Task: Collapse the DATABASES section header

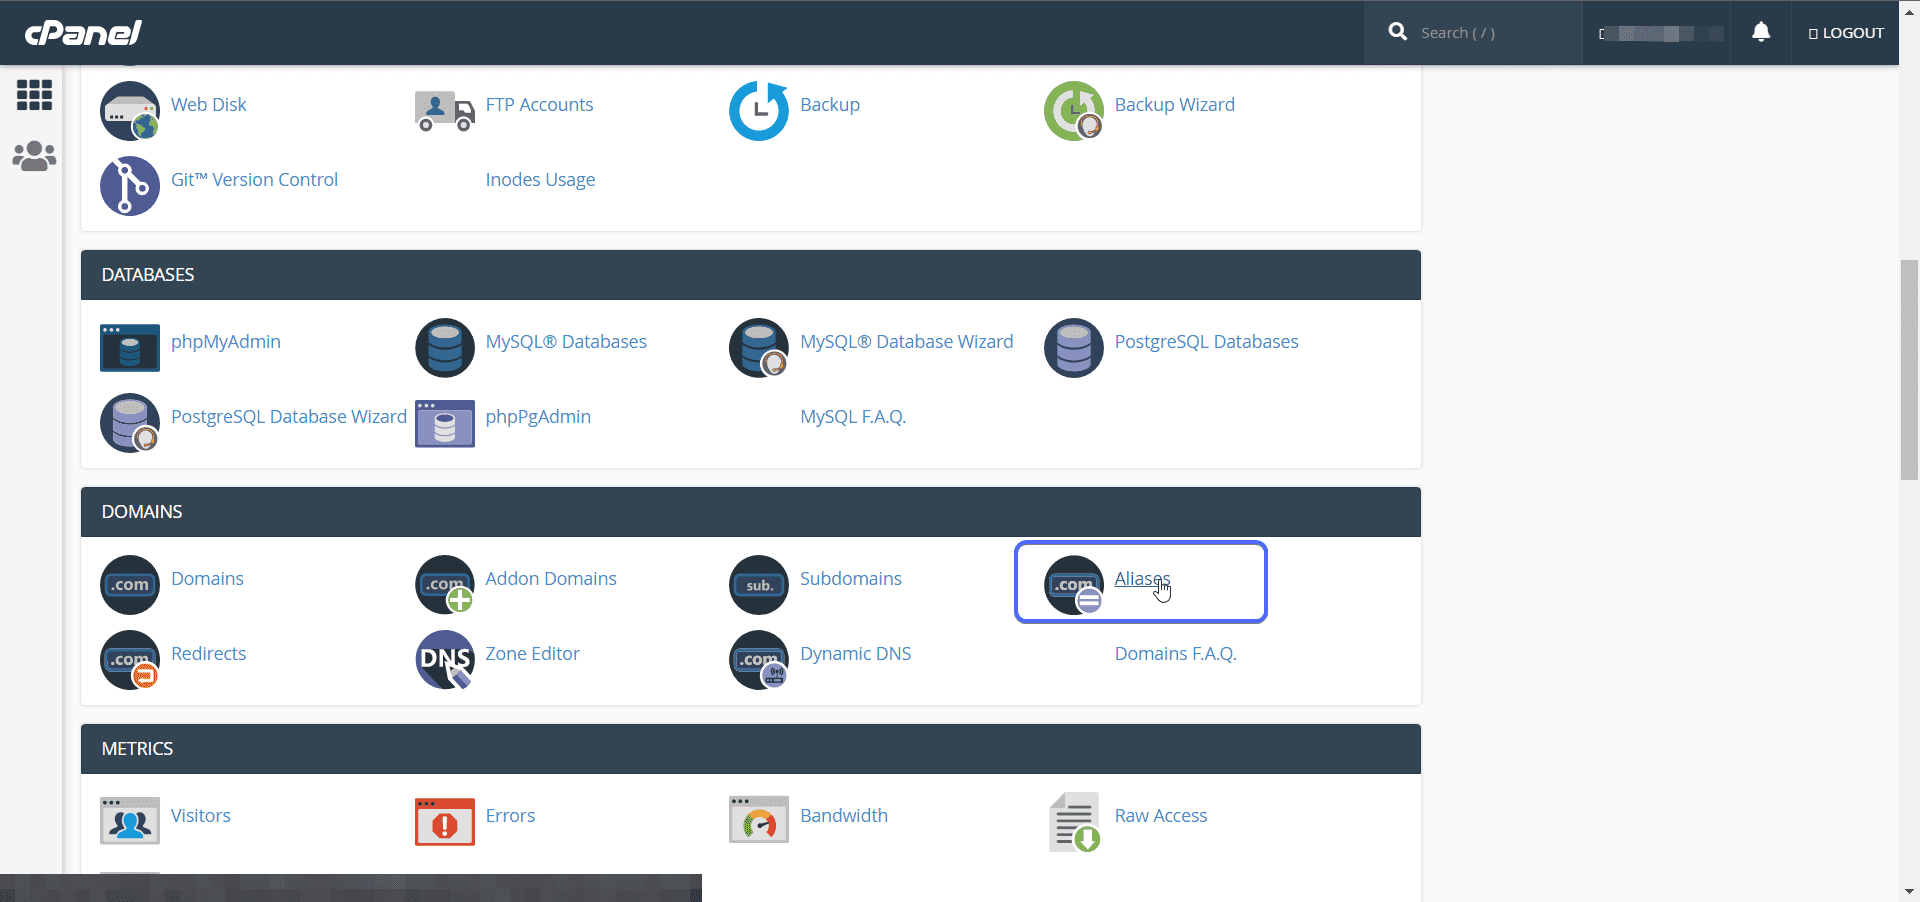Action: [x=751, y=275]
